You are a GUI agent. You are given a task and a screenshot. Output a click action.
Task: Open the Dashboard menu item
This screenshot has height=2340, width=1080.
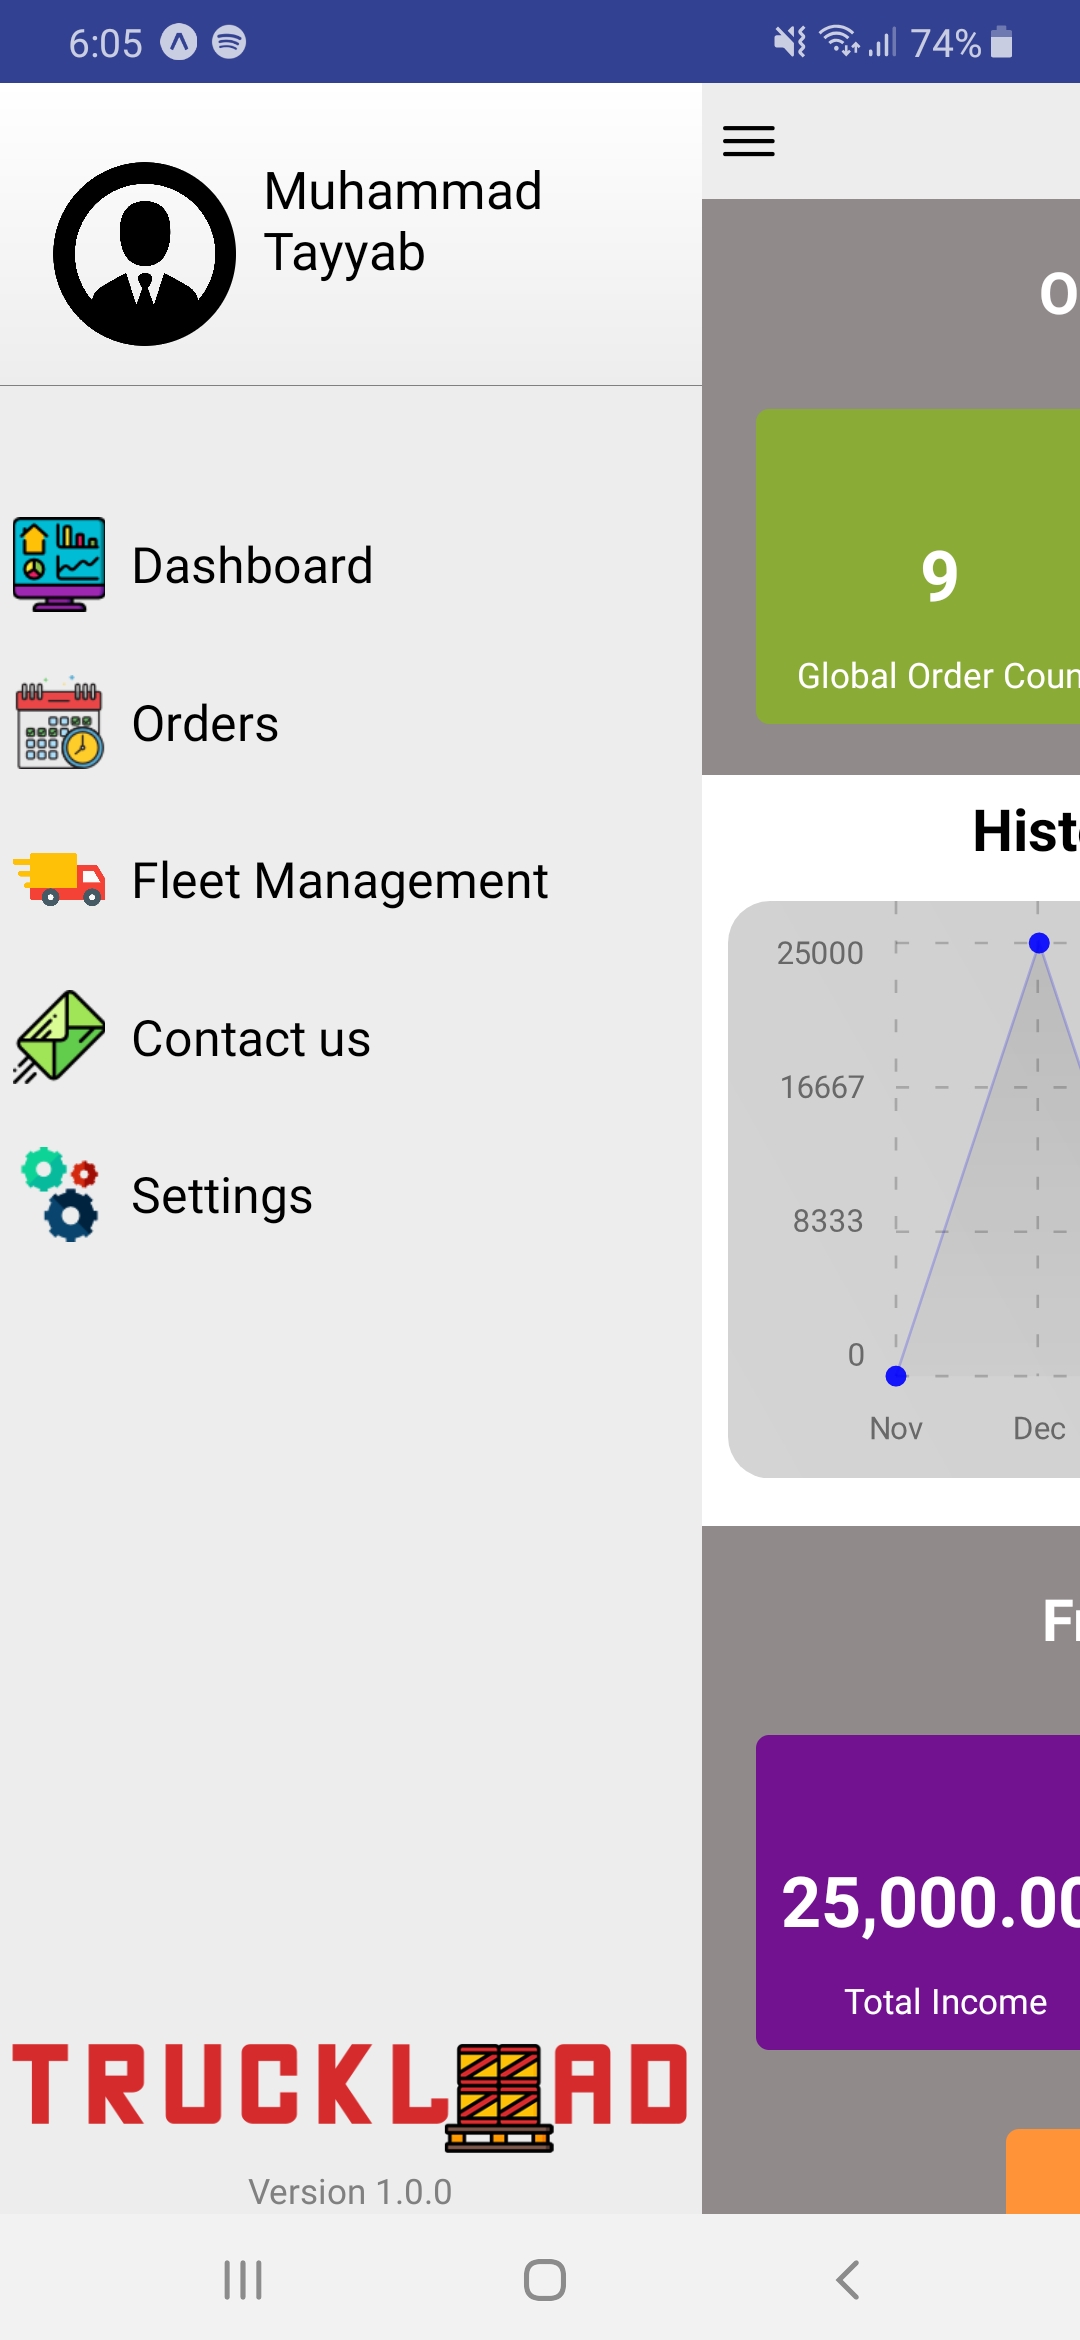coord(252,566)
